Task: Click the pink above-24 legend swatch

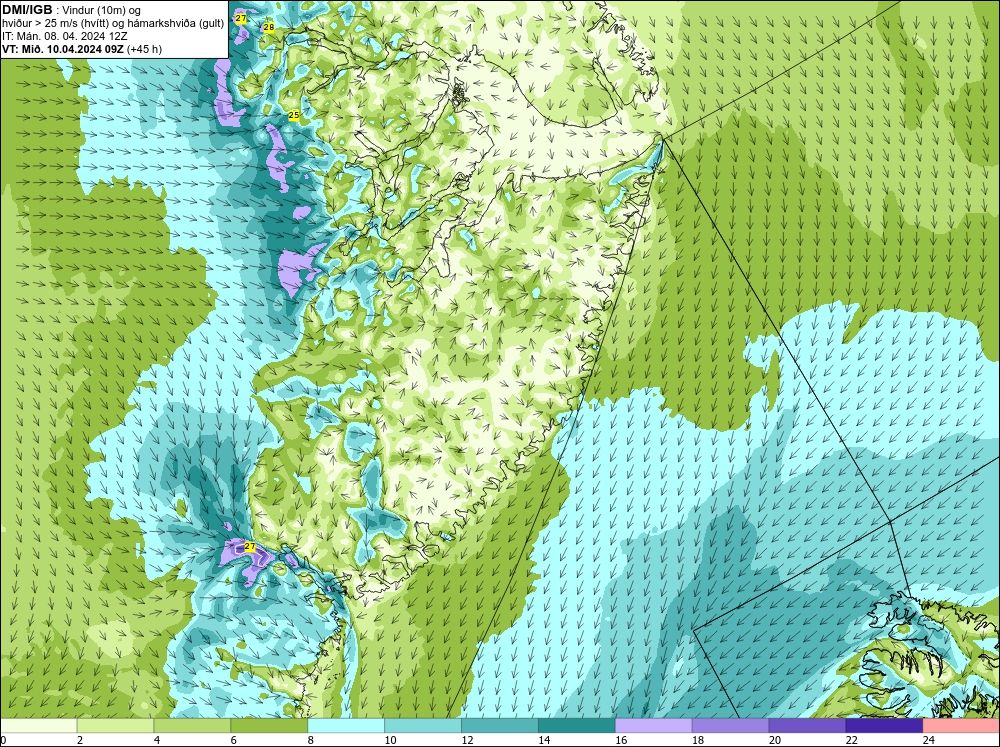Action: 961,726
